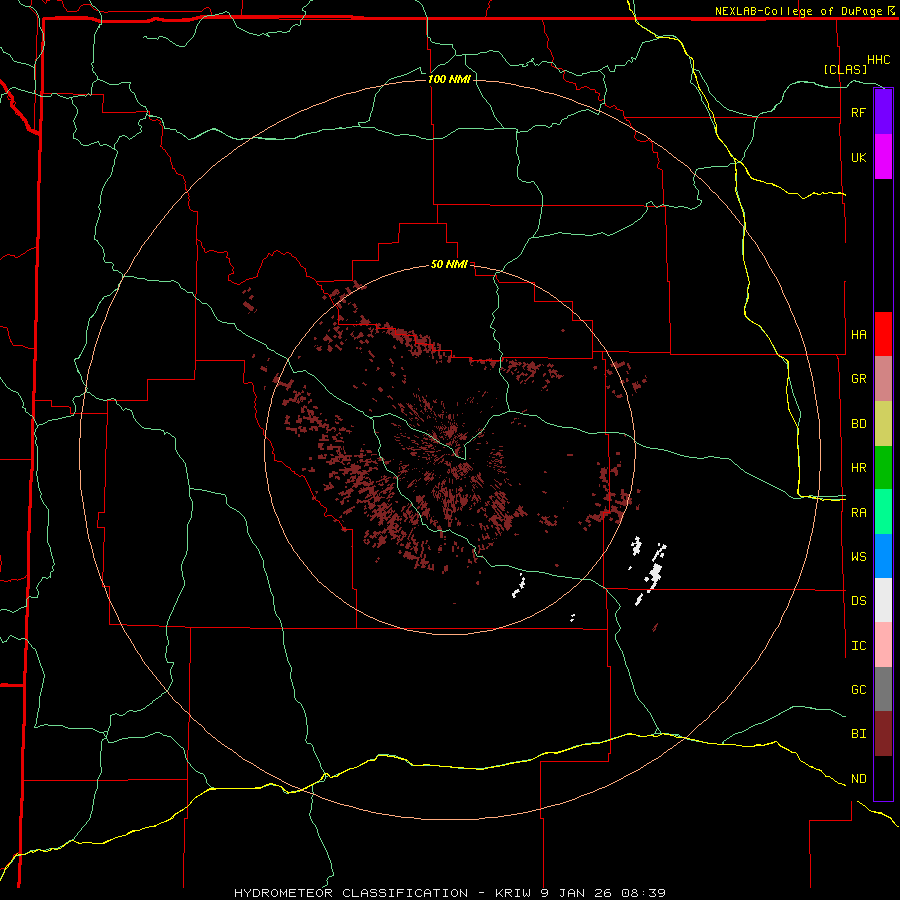Click the 9 JAN 26 date stamp

(577, 893)
